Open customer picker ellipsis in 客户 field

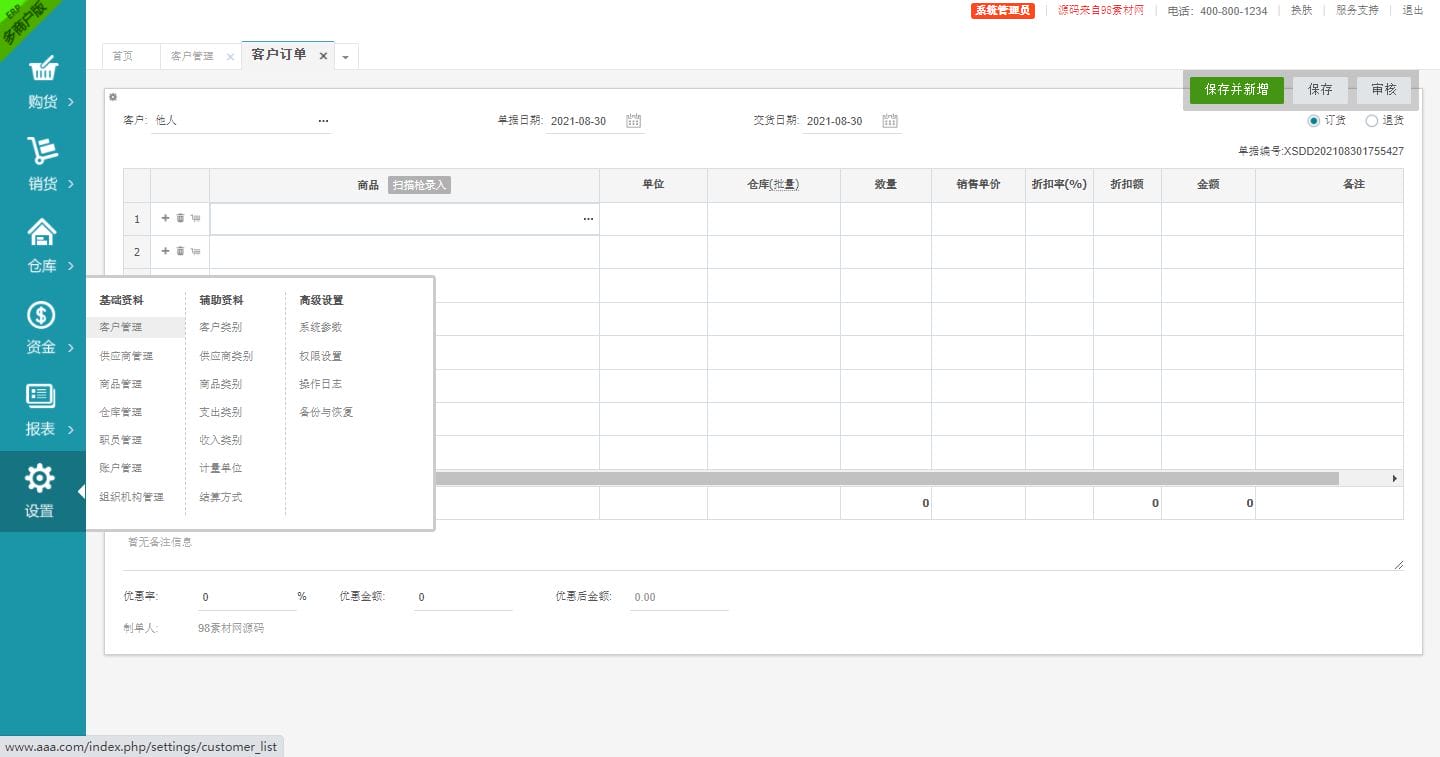click(323, 121)
